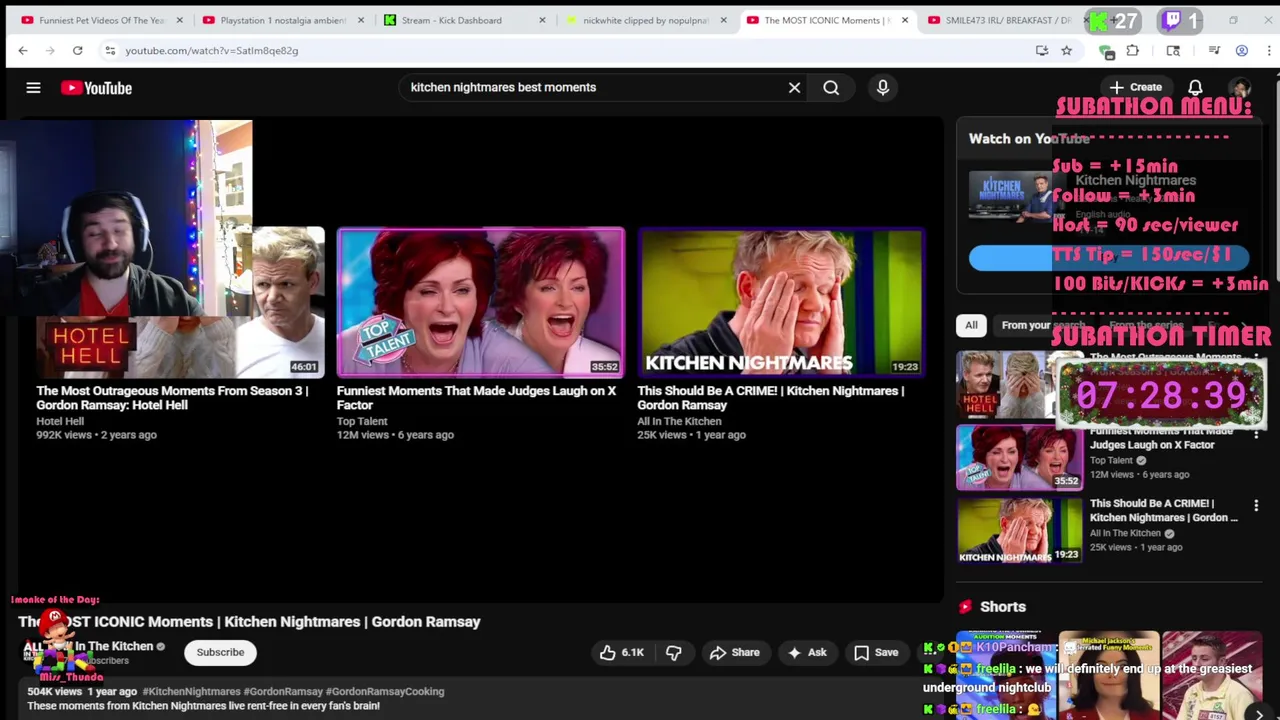Save the video to a playlist
This screenshot has width=1280, height=720.
click(x=876, y=652)
